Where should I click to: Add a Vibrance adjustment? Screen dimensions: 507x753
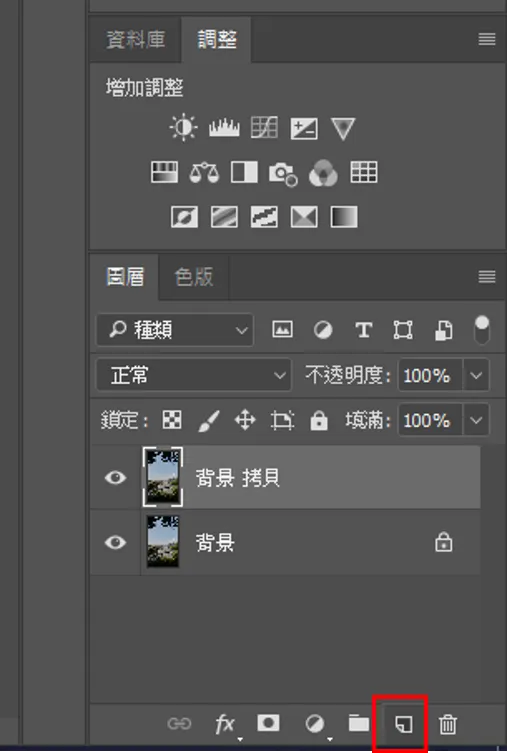click(343, 129)
